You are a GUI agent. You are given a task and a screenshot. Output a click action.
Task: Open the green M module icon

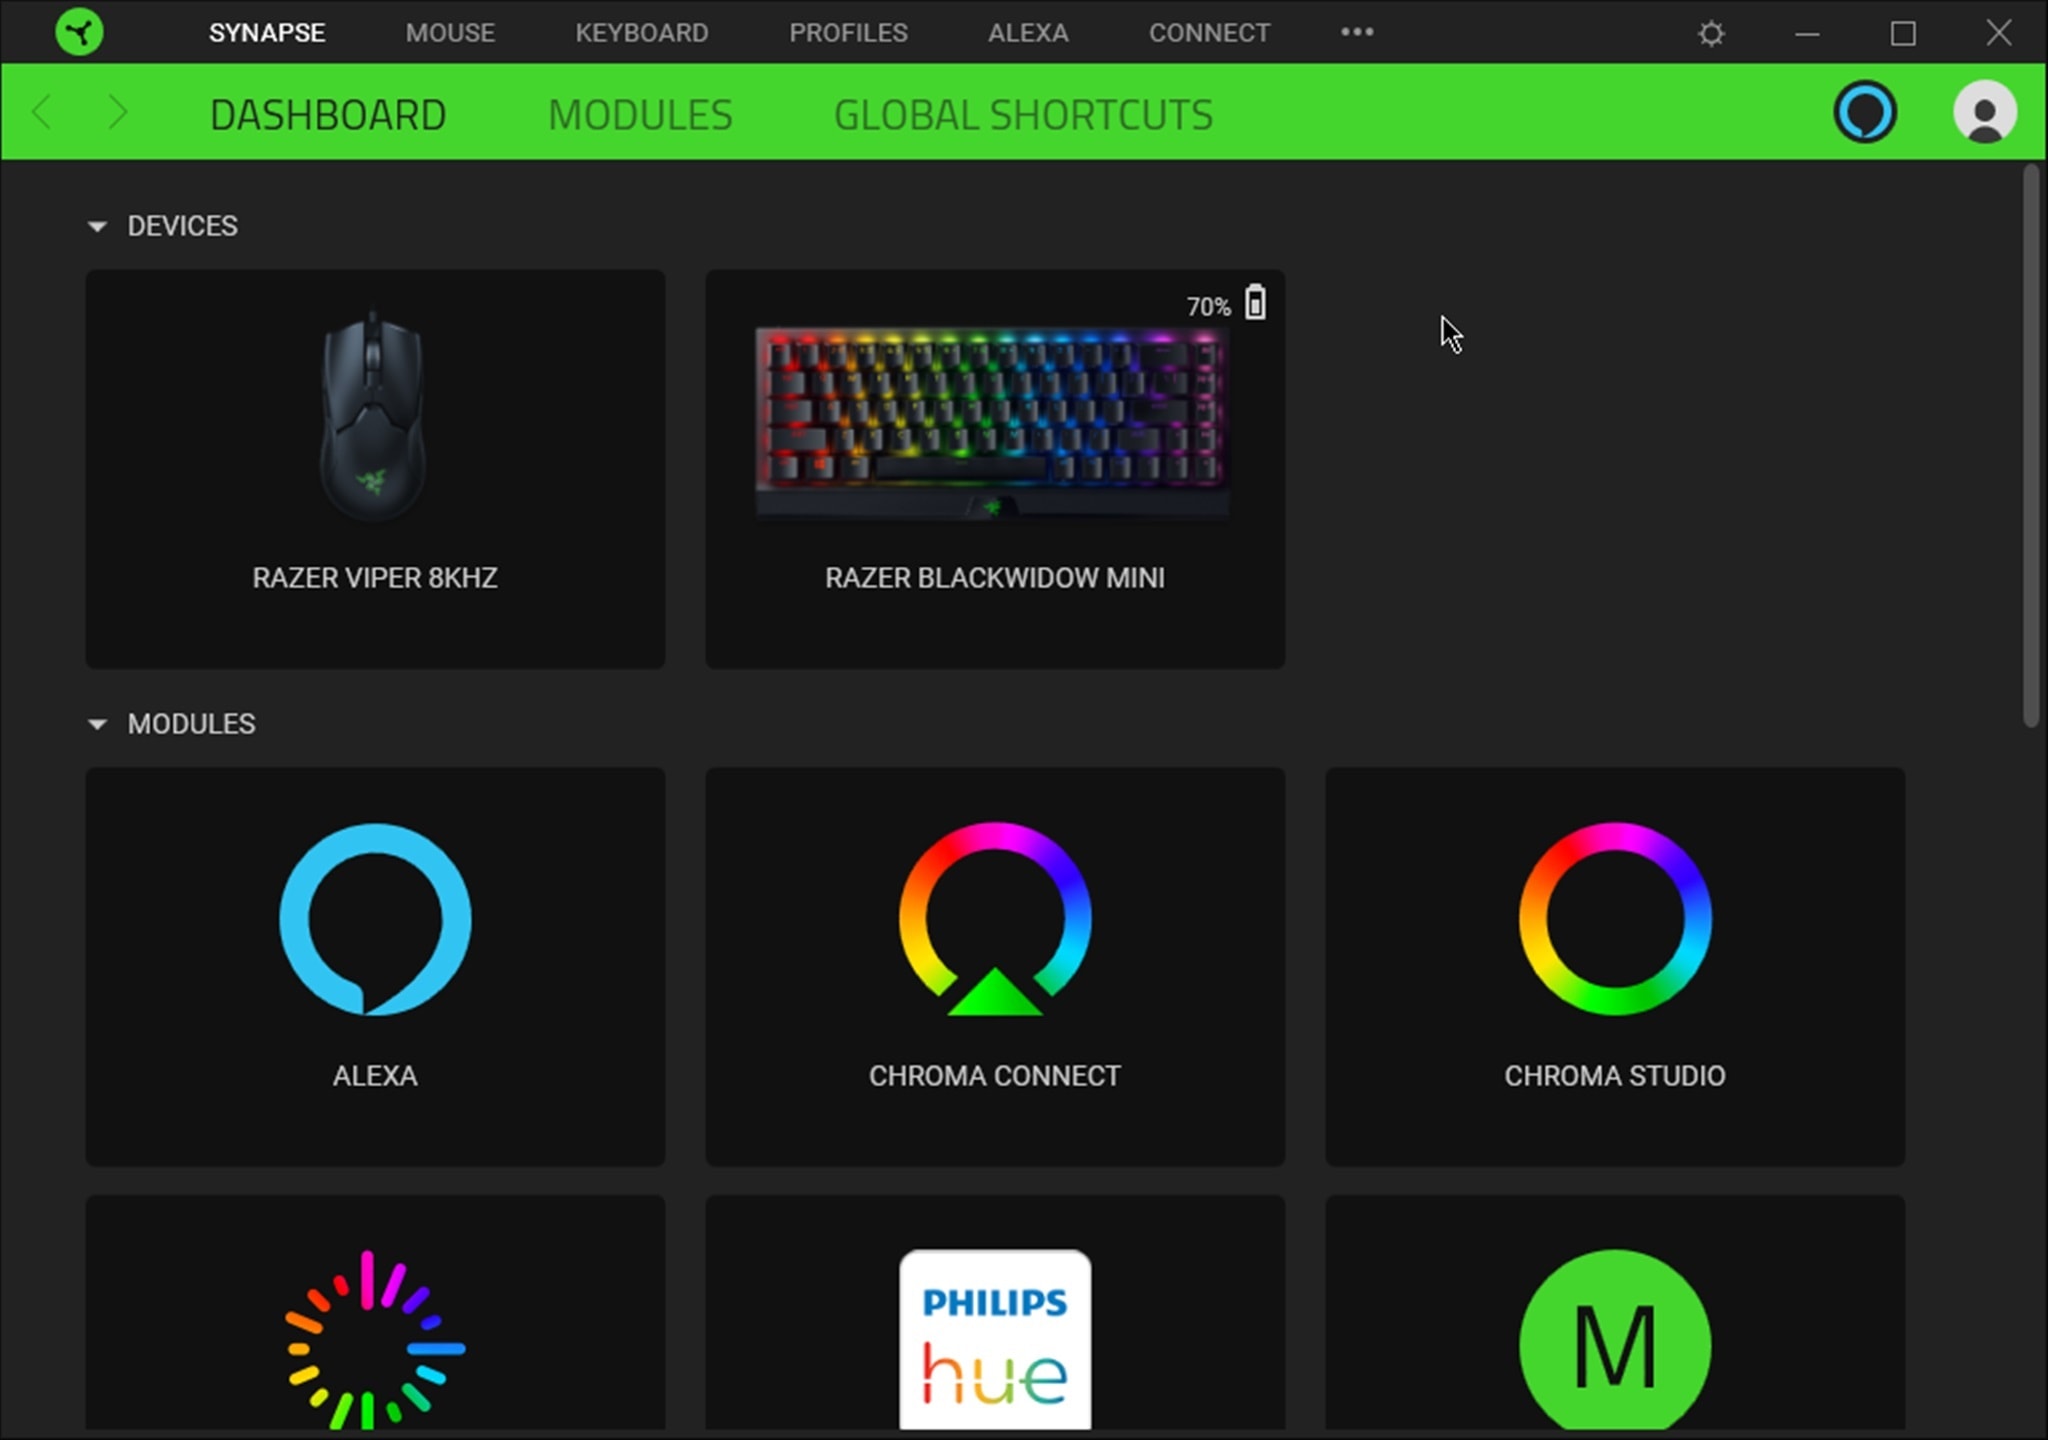(1615, 1339)
